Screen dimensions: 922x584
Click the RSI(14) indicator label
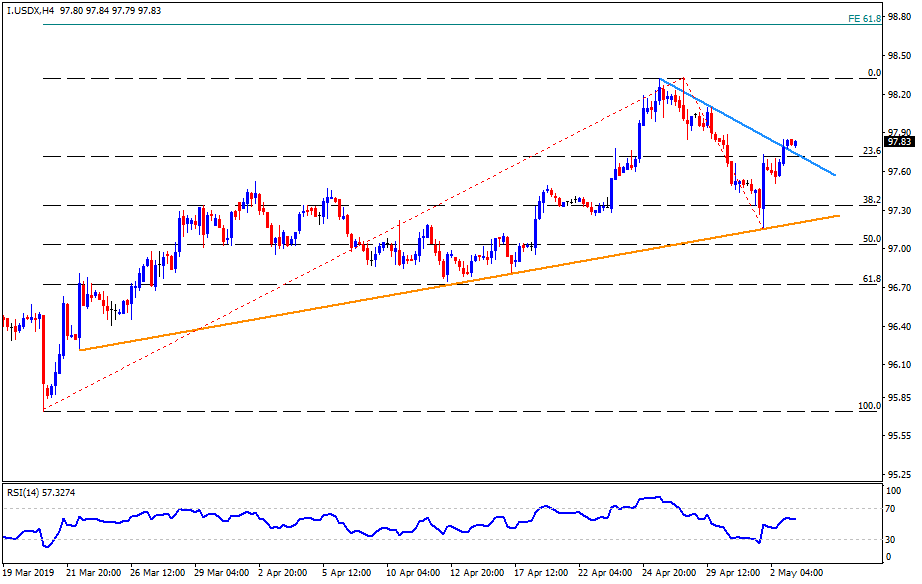coord(42,494)
